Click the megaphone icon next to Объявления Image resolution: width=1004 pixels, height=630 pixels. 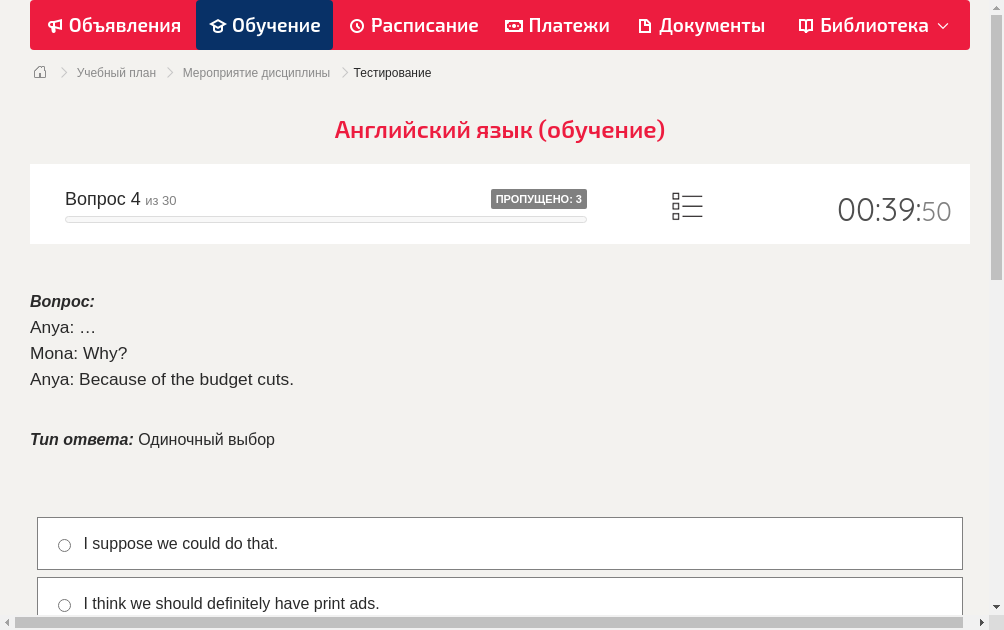(x=55, y=26)
